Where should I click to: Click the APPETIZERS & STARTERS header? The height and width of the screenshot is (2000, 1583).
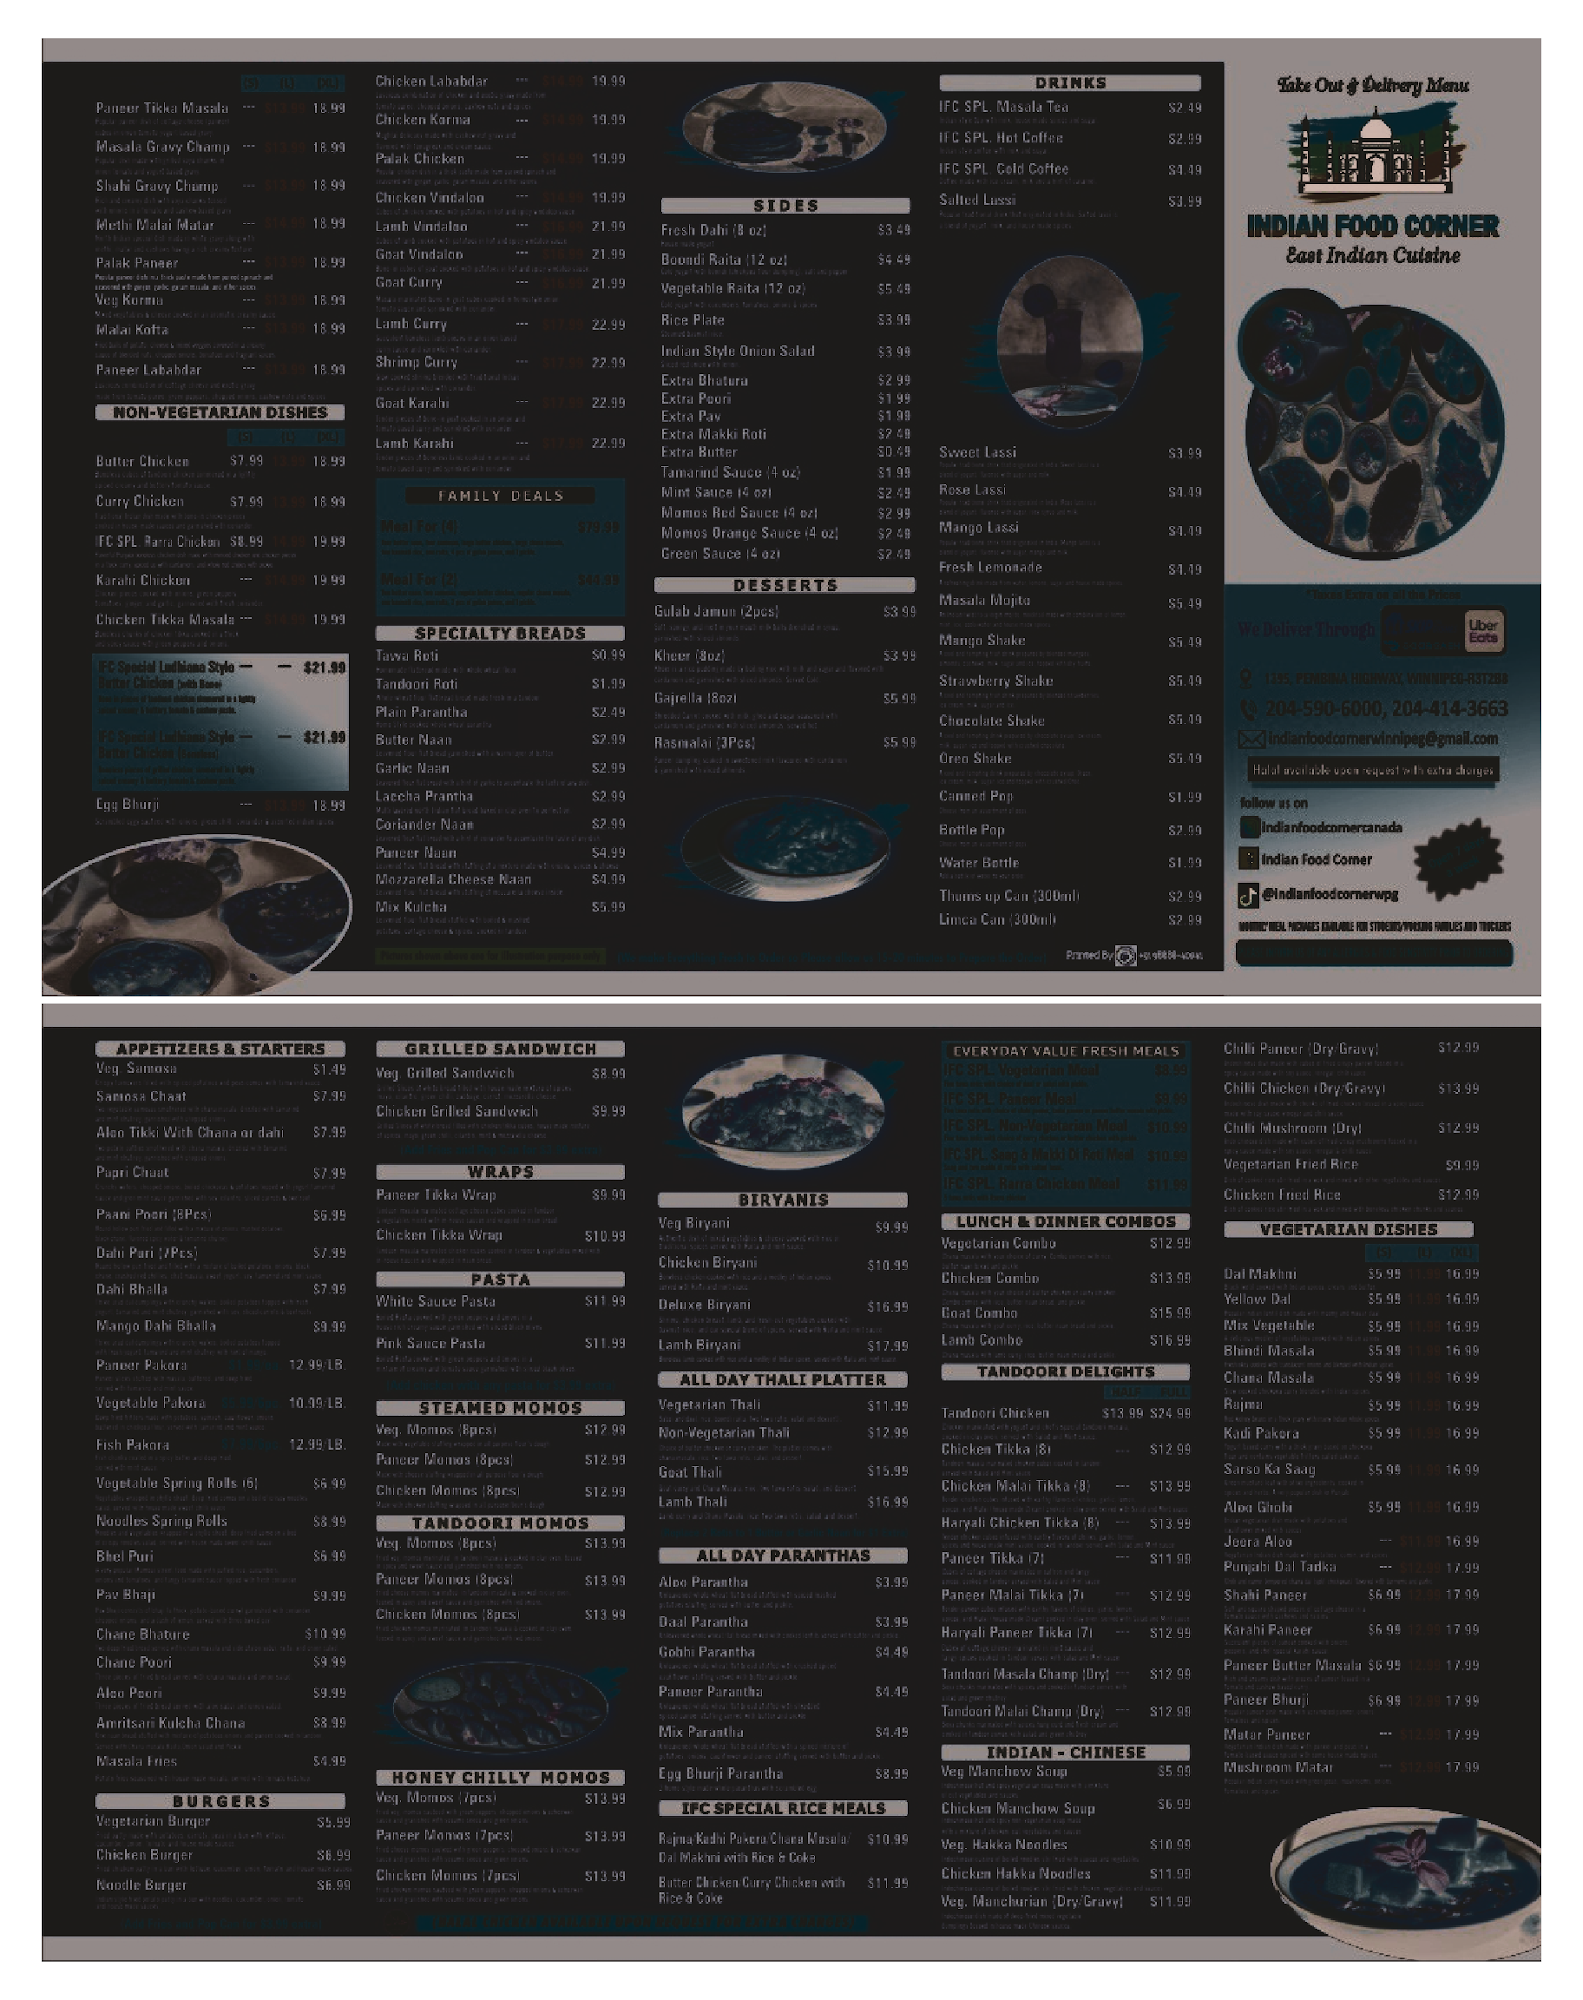[x=220, y=1049]
